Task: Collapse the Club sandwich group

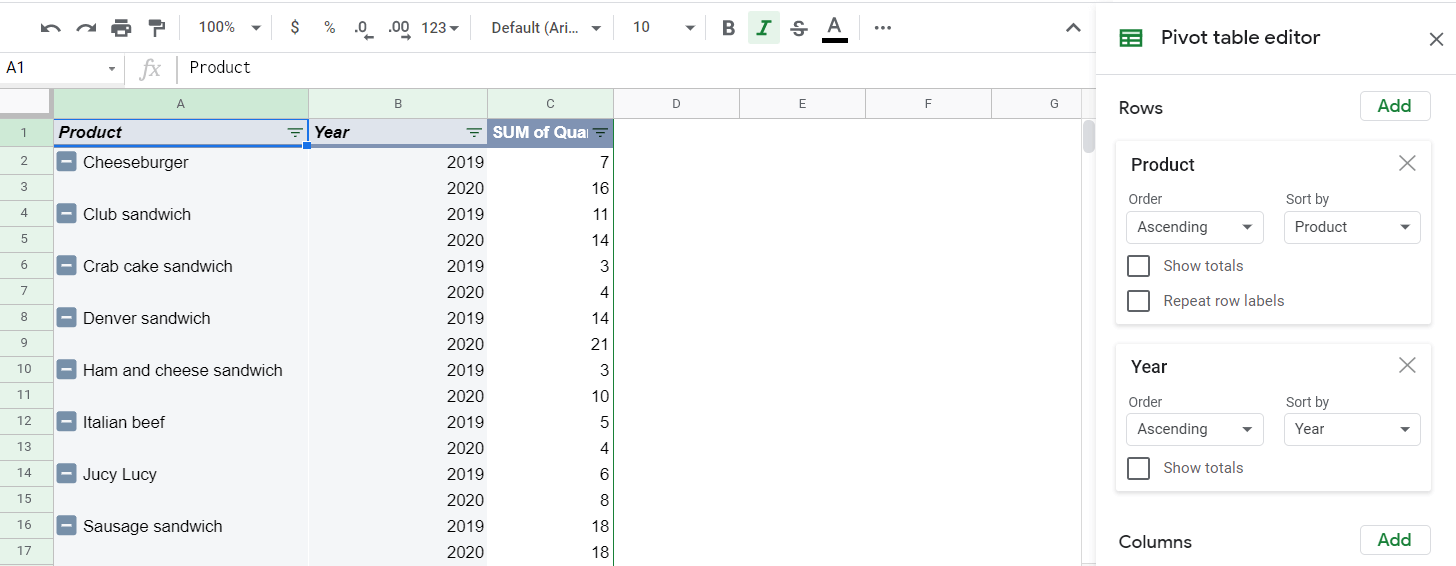Action: tap(67, 213)
